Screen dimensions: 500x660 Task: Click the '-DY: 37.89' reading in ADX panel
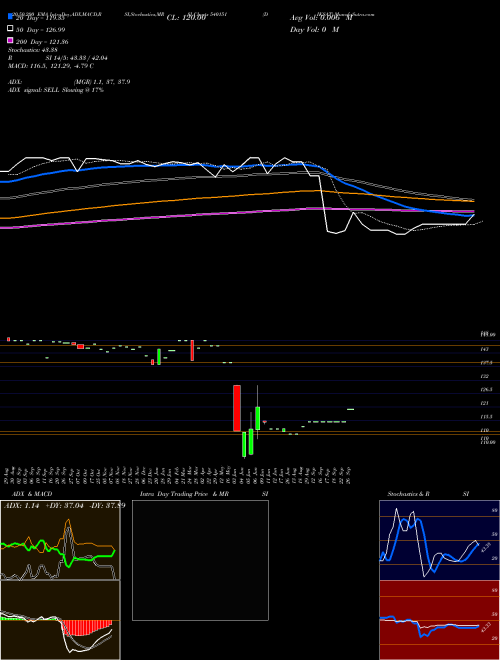(x=107, y=506)
